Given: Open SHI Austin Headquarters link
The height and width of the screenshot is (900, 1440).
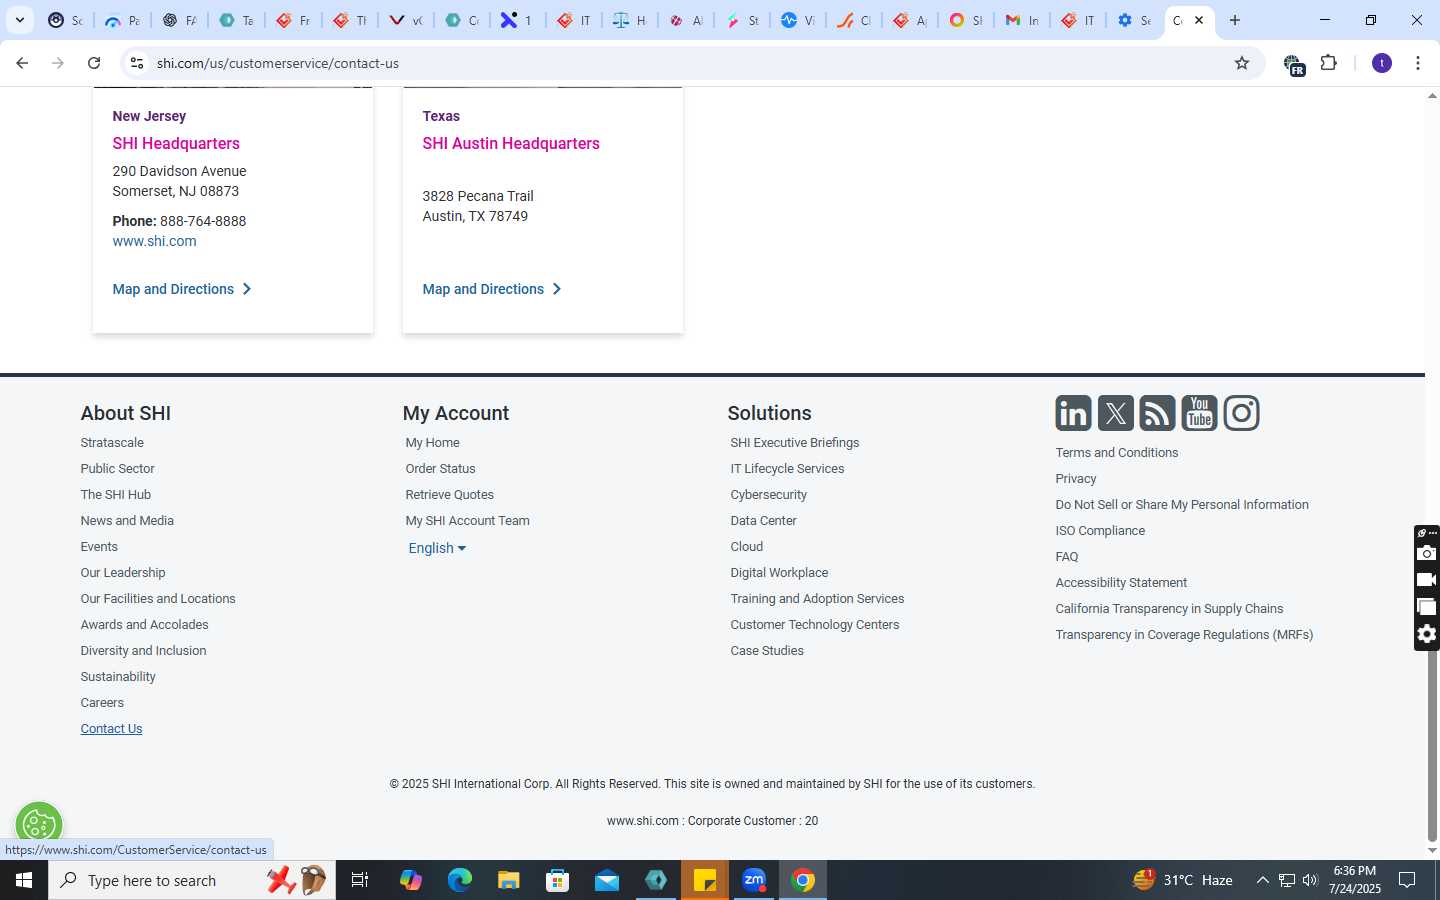Looking at the screenshot, I should point(511,143).
